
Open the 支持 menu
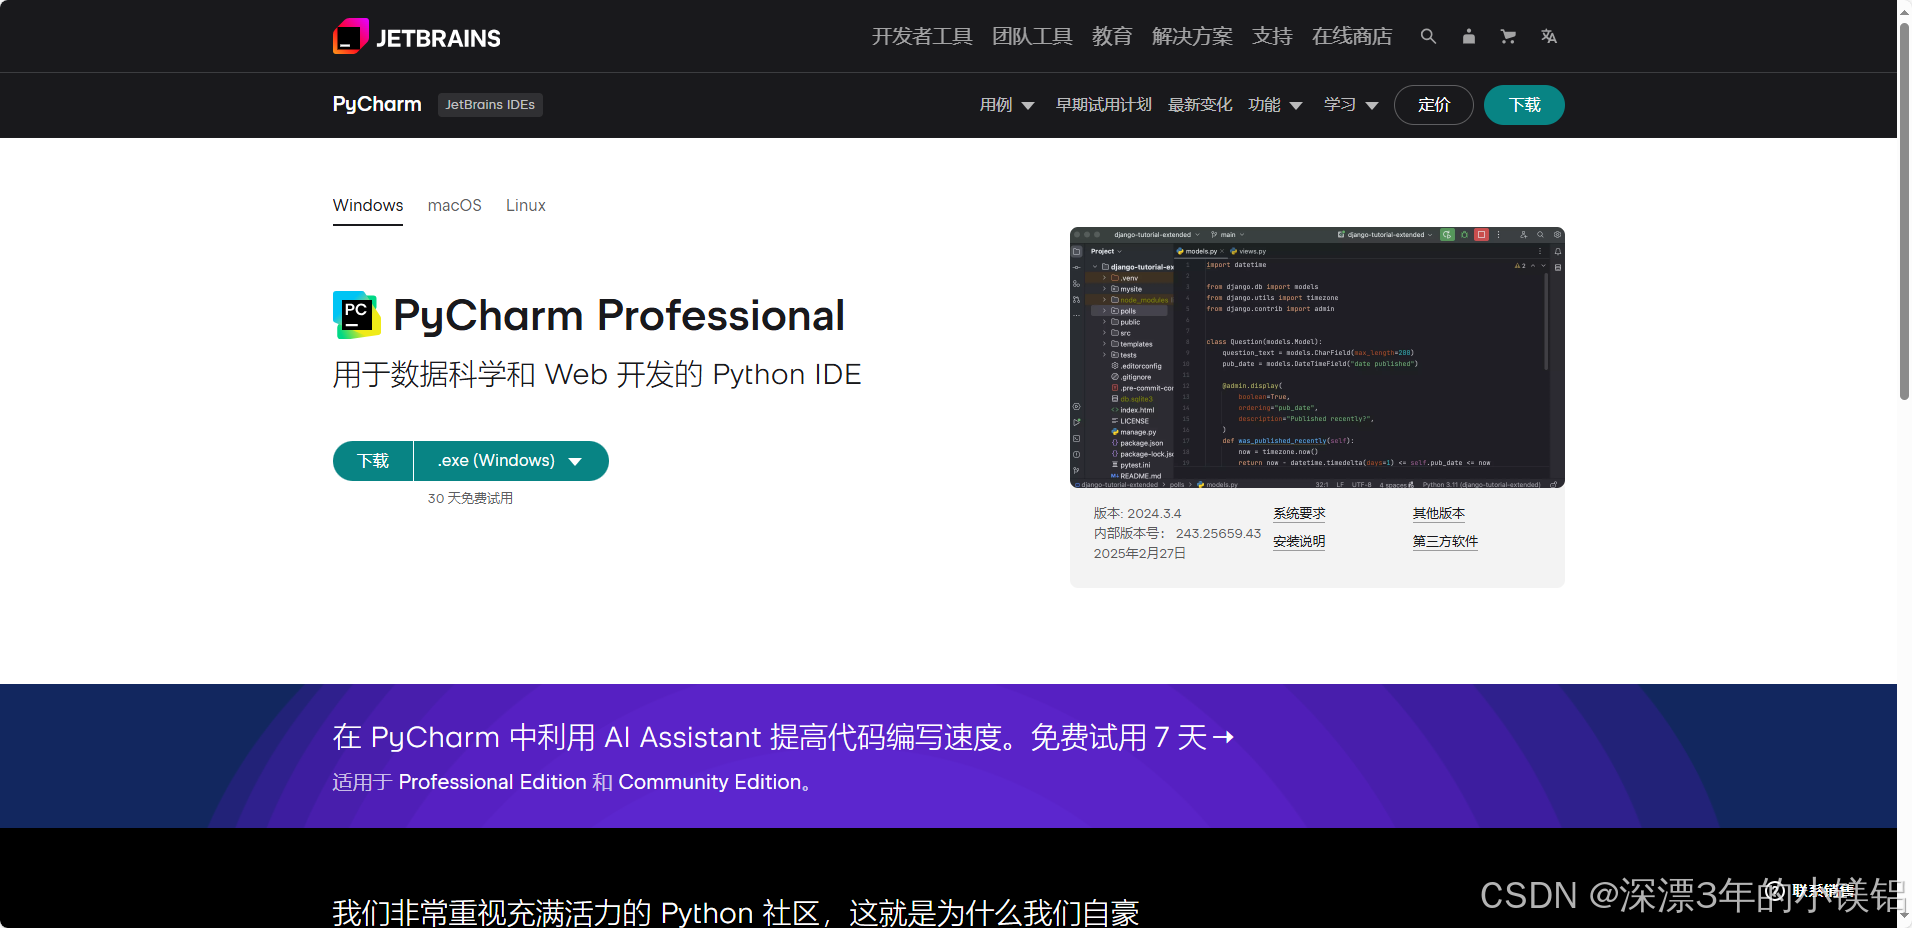1272,36
